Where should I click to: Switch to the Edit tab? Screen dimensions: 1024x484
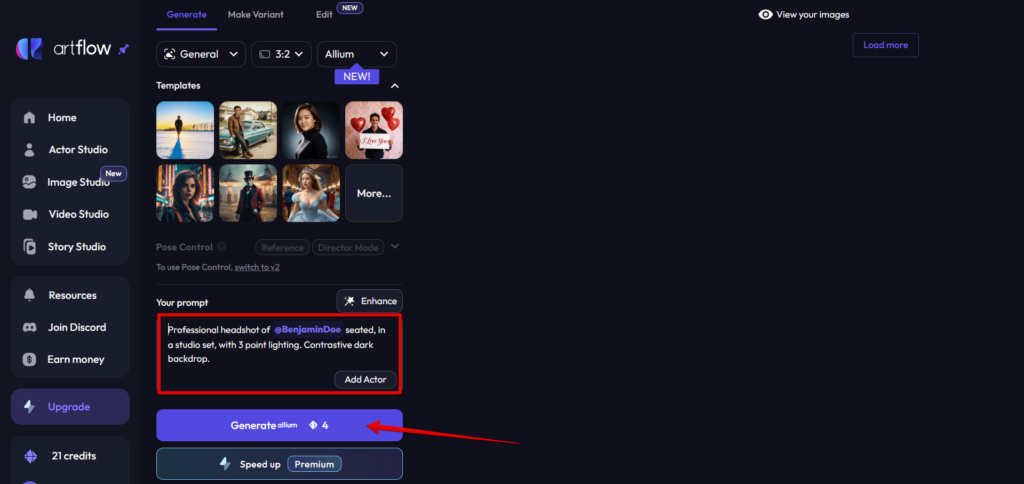click(325, 14)
